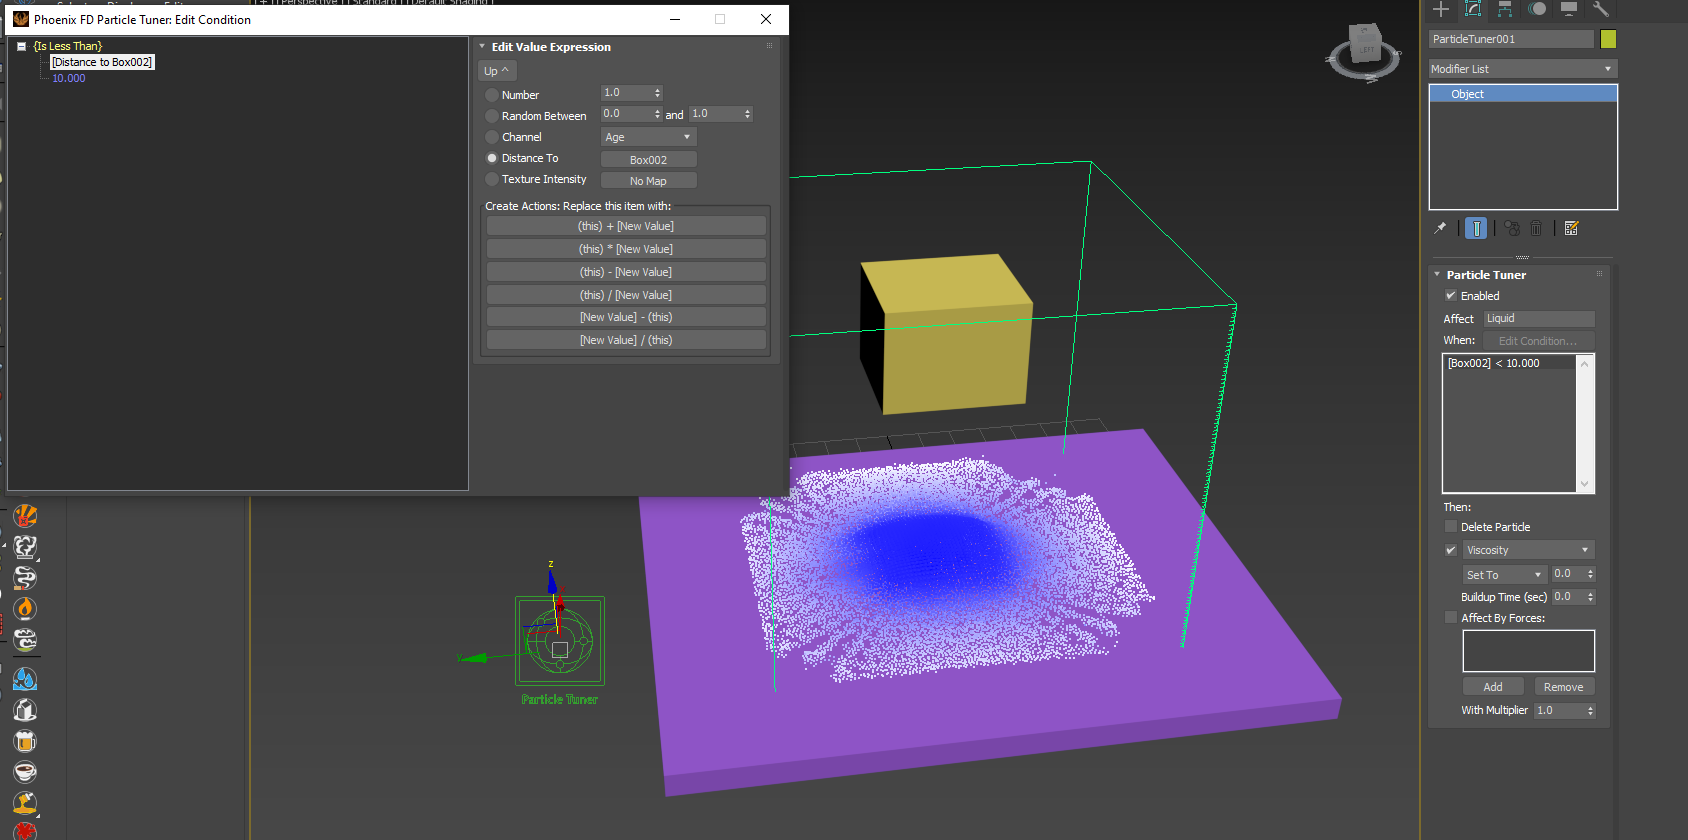Open the Channel Age dropdown
Viewport: 1688px width, 840px height.
tap(648, 137)
